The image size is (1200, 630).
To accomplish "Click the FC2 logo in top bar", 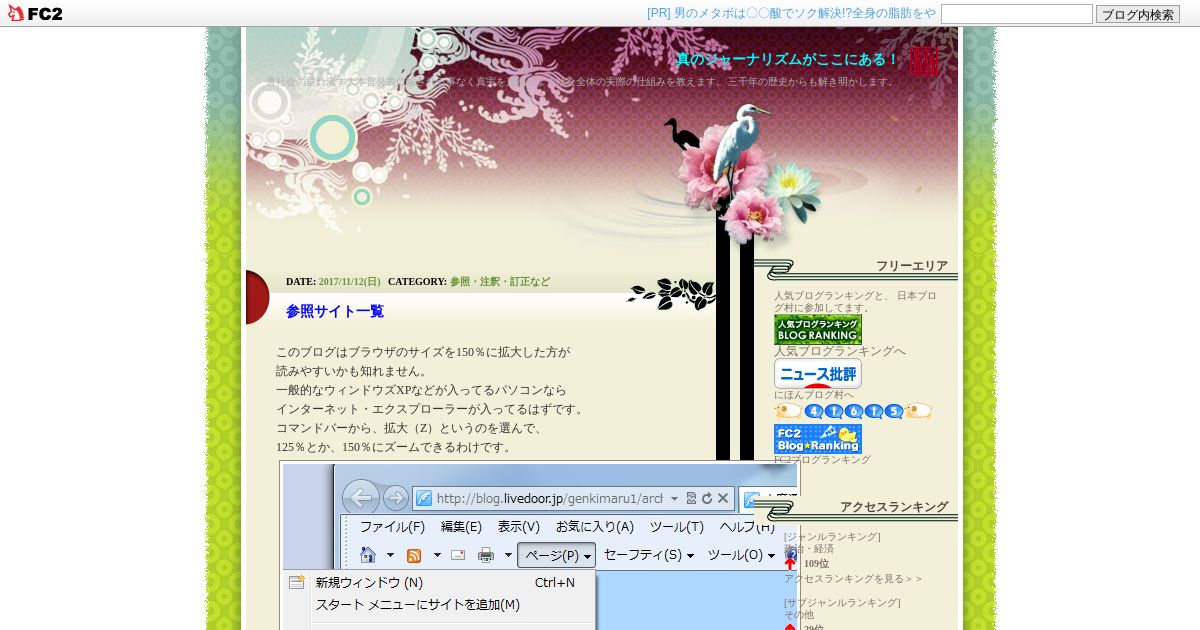I will (35, 14).
